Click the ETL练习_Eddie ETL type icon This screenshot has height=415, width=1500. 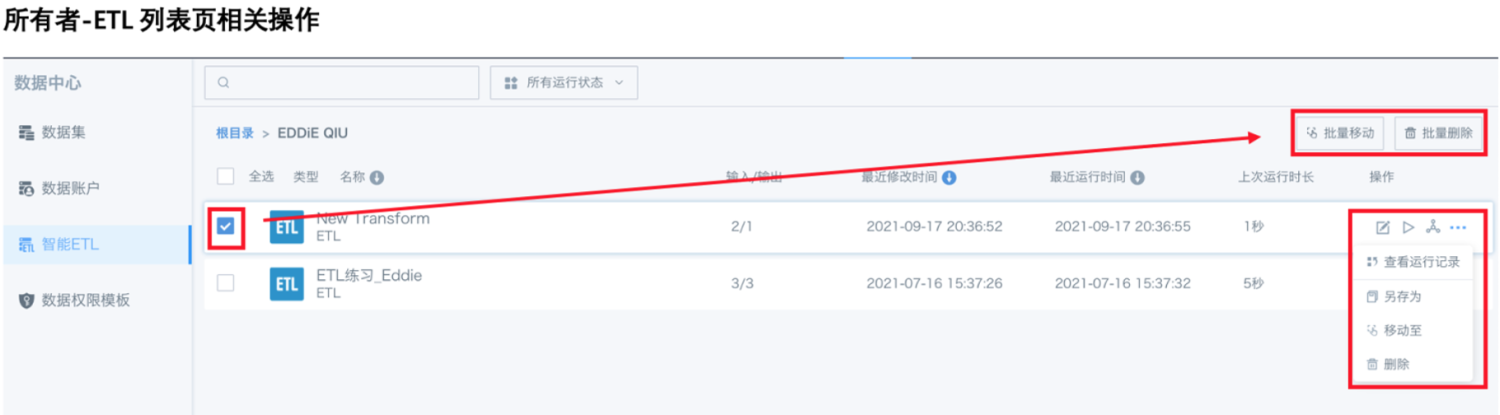(287, 283)
